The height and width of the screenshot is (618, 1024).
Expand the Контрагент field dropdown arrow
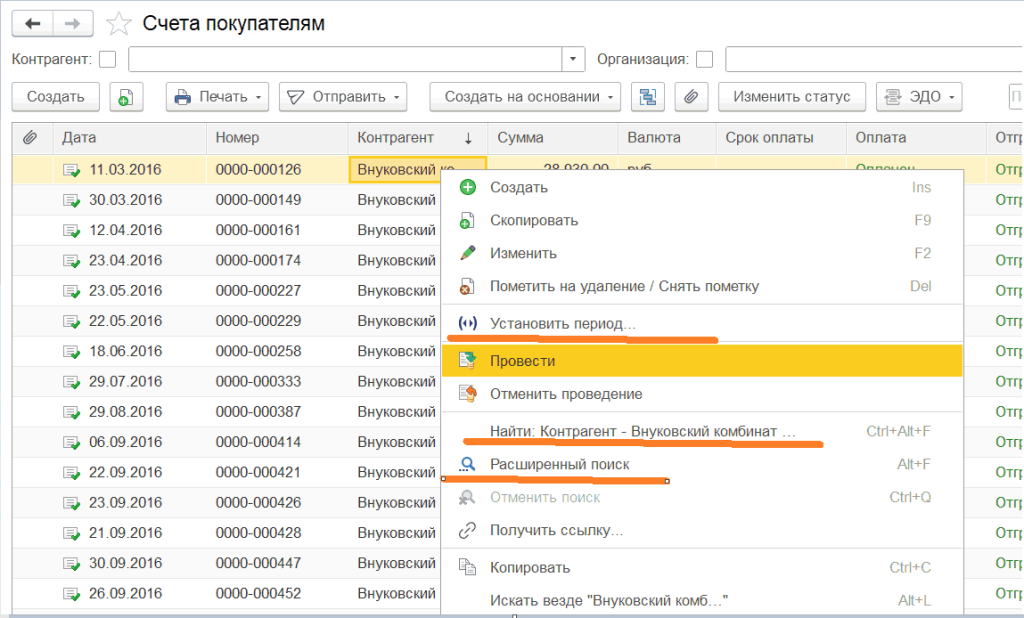click(573, 59)
